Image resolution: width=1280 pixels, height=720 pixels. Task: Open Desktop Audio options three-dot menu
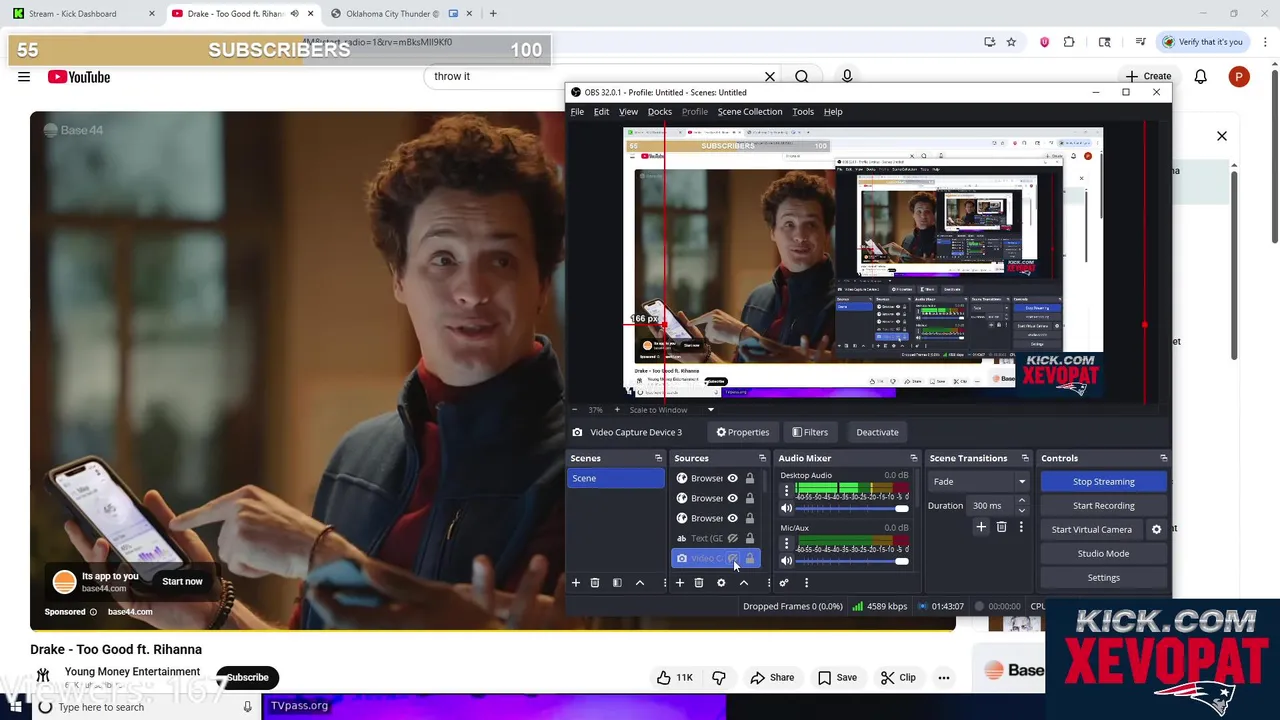[786, 490]
